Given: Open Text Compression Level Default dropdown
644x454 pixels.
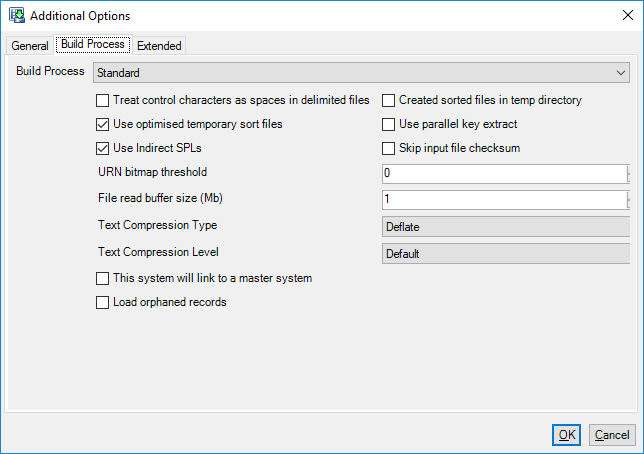Looking at the screenshot, I should pyautogui.click(x=506, y=254).
